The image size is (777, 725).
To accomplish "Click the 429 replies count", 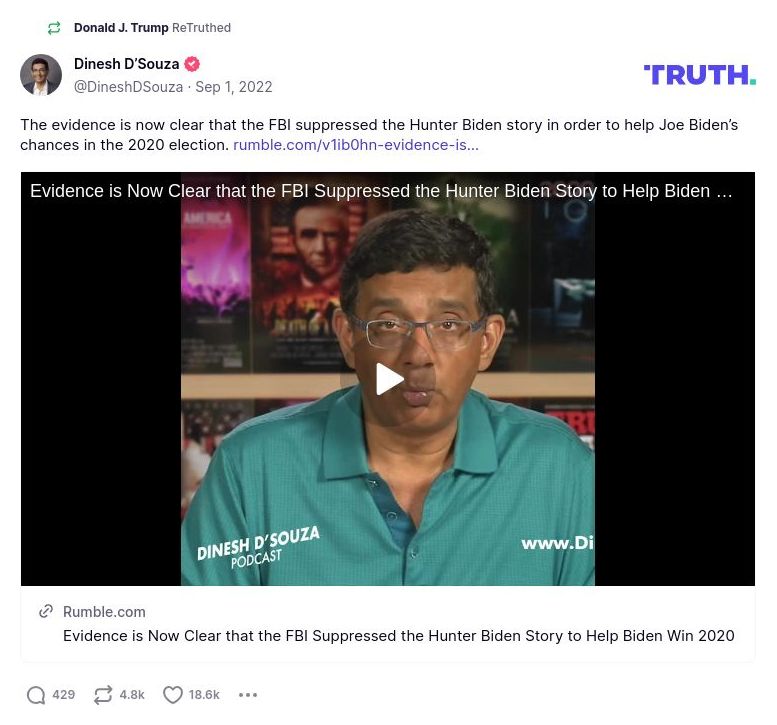I will tap(63, 695).
